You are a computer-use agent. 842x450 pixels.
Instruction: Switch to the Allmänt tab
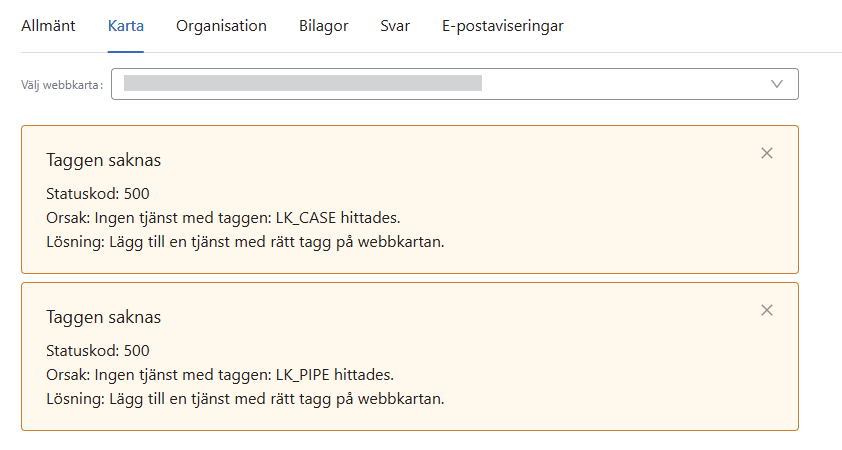[48, 26]
